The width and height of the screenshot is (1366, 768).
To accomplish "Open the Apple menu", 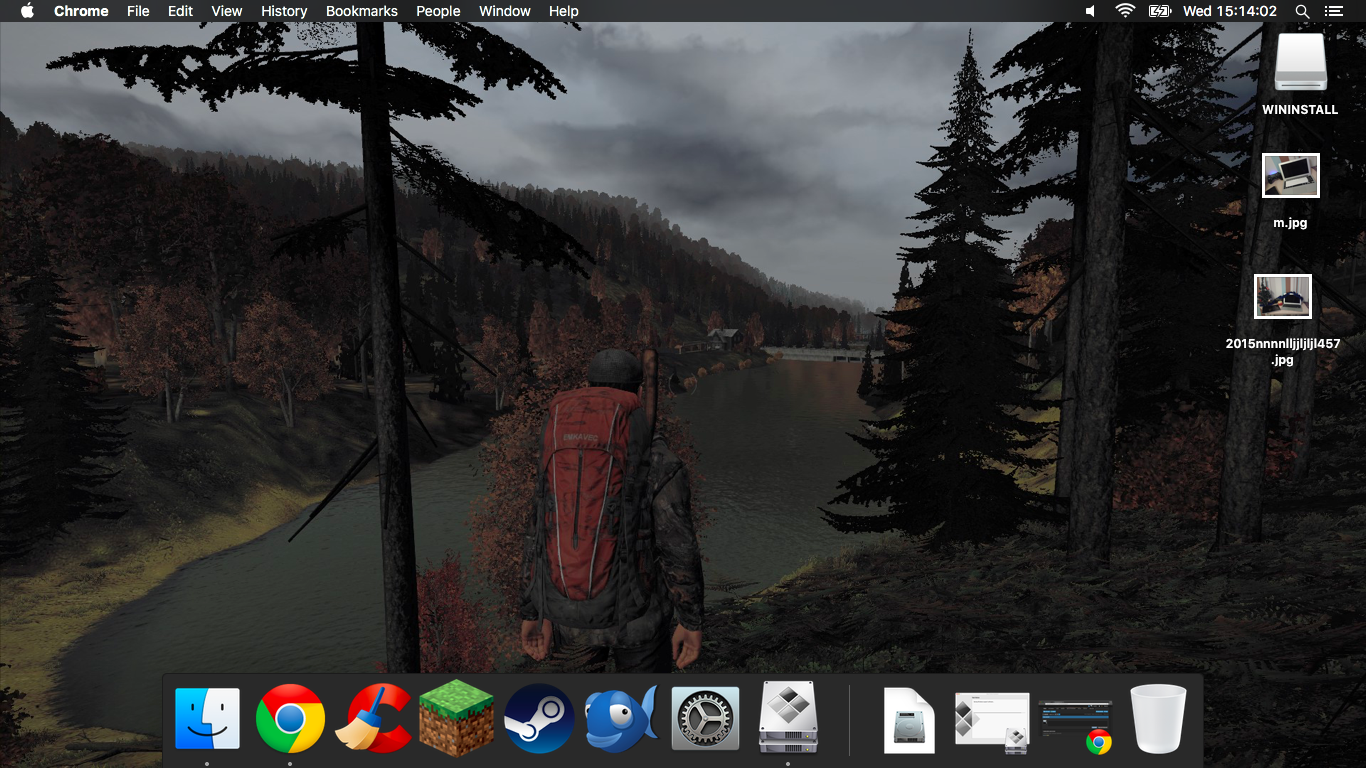I will (27, 11).
